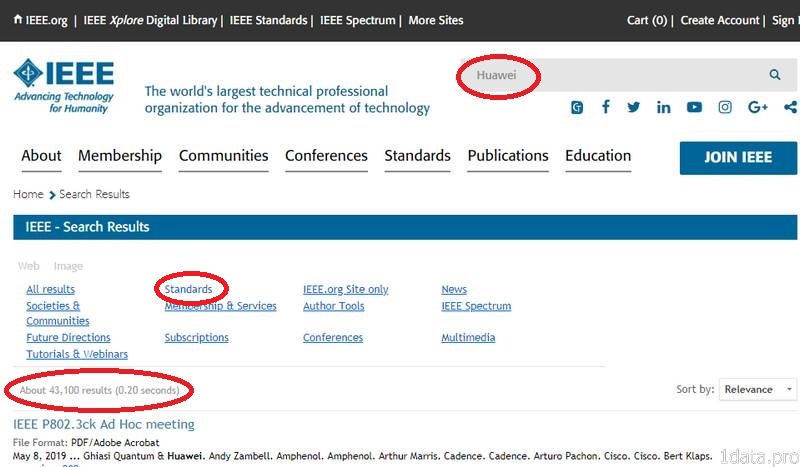The height and width of the screenshot is (467, 800).
Task: Filter results by Future Directions
Action: click(68, 337)
